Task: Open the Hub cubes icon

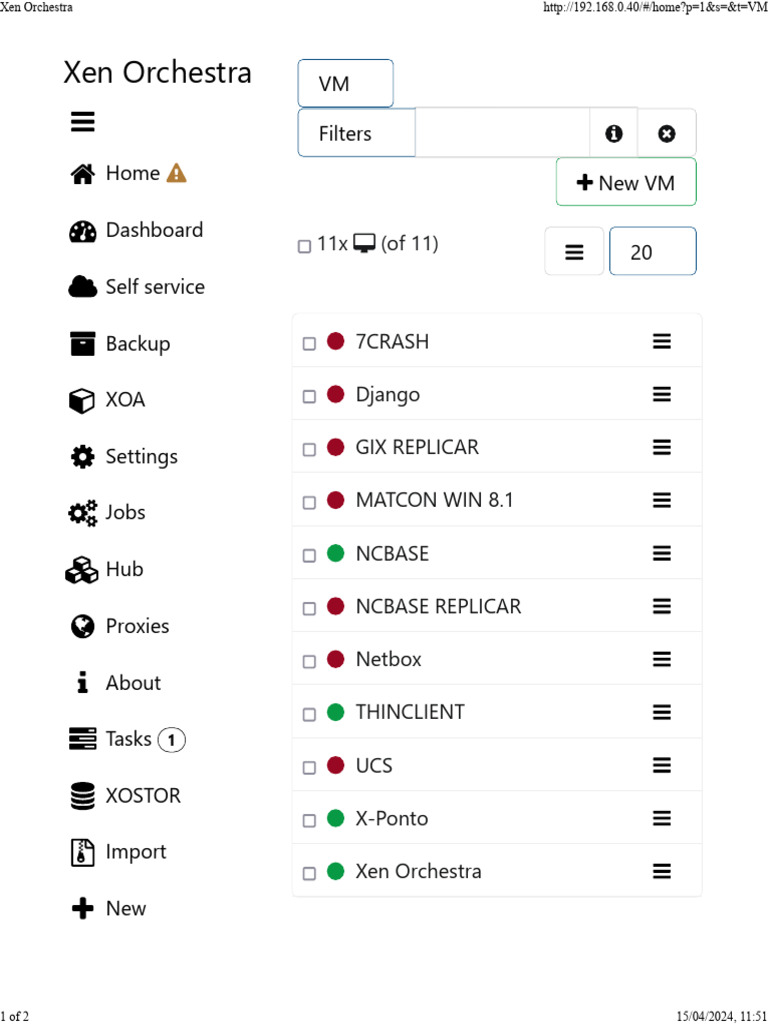Action: point(82,570)
